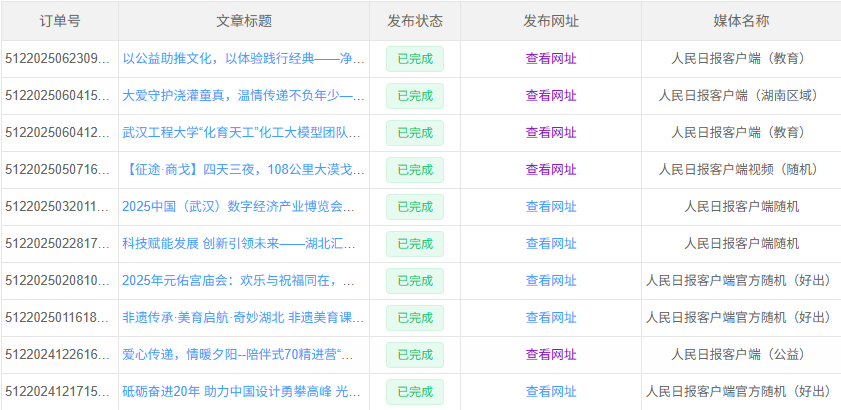Click media name 人民日报客户端视频（随机）
The width and height of the screenshot is (841, 410).
741,170
